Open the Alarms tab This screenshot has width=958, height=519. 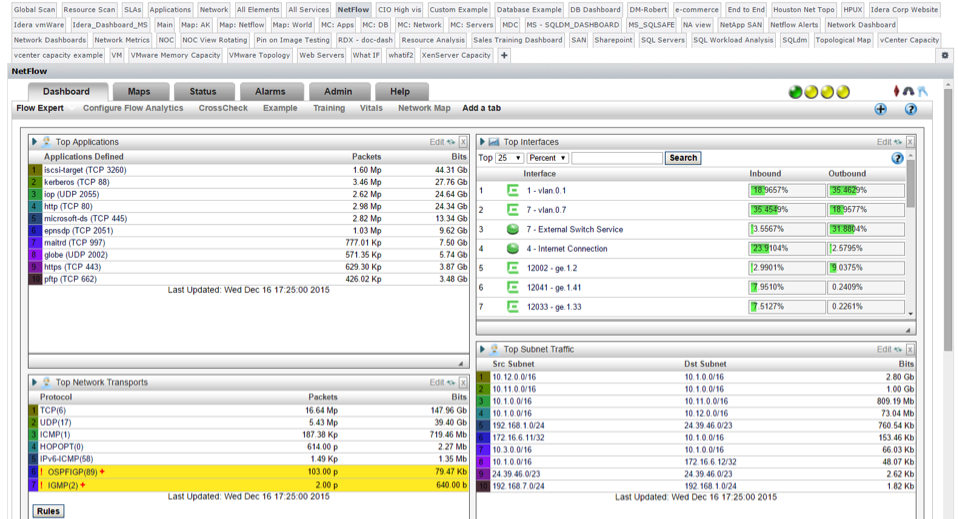270,92
